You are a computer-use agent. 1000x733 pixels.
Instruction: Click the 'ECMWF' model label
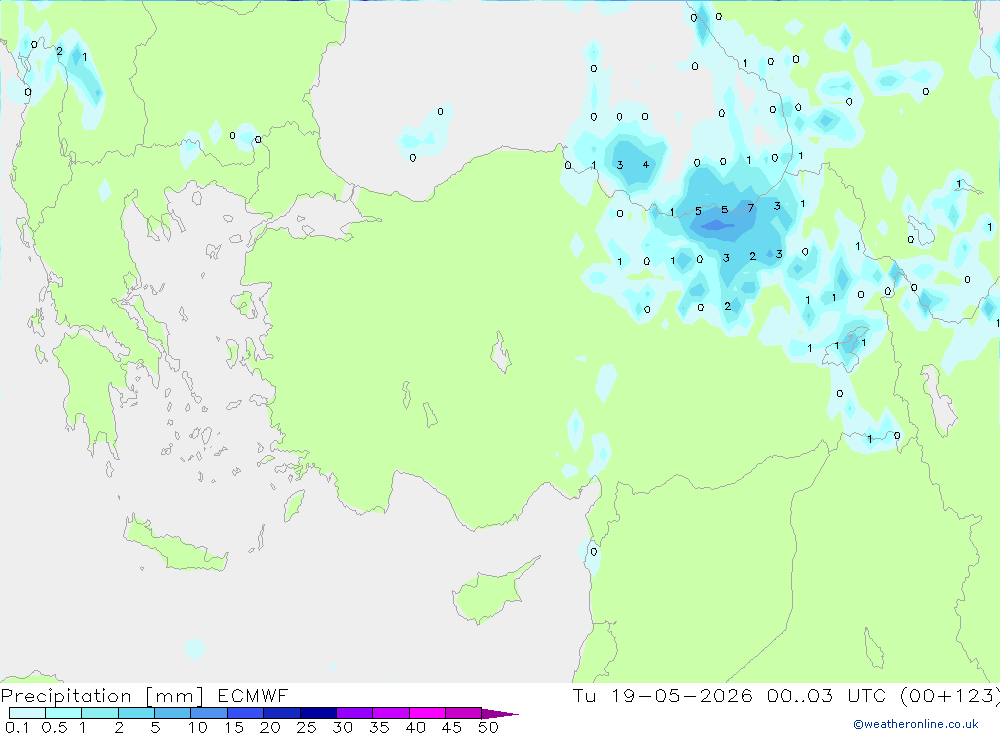(253, 695)
